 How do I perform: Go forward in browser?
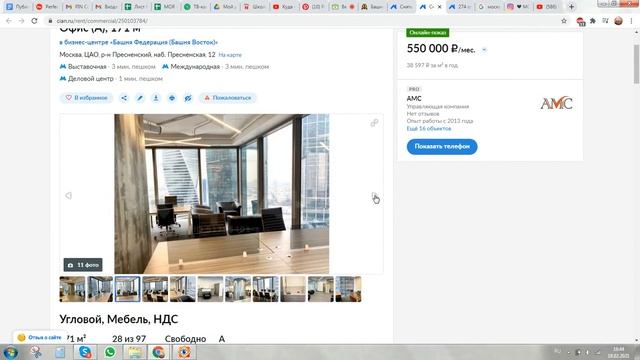[21, 21]
